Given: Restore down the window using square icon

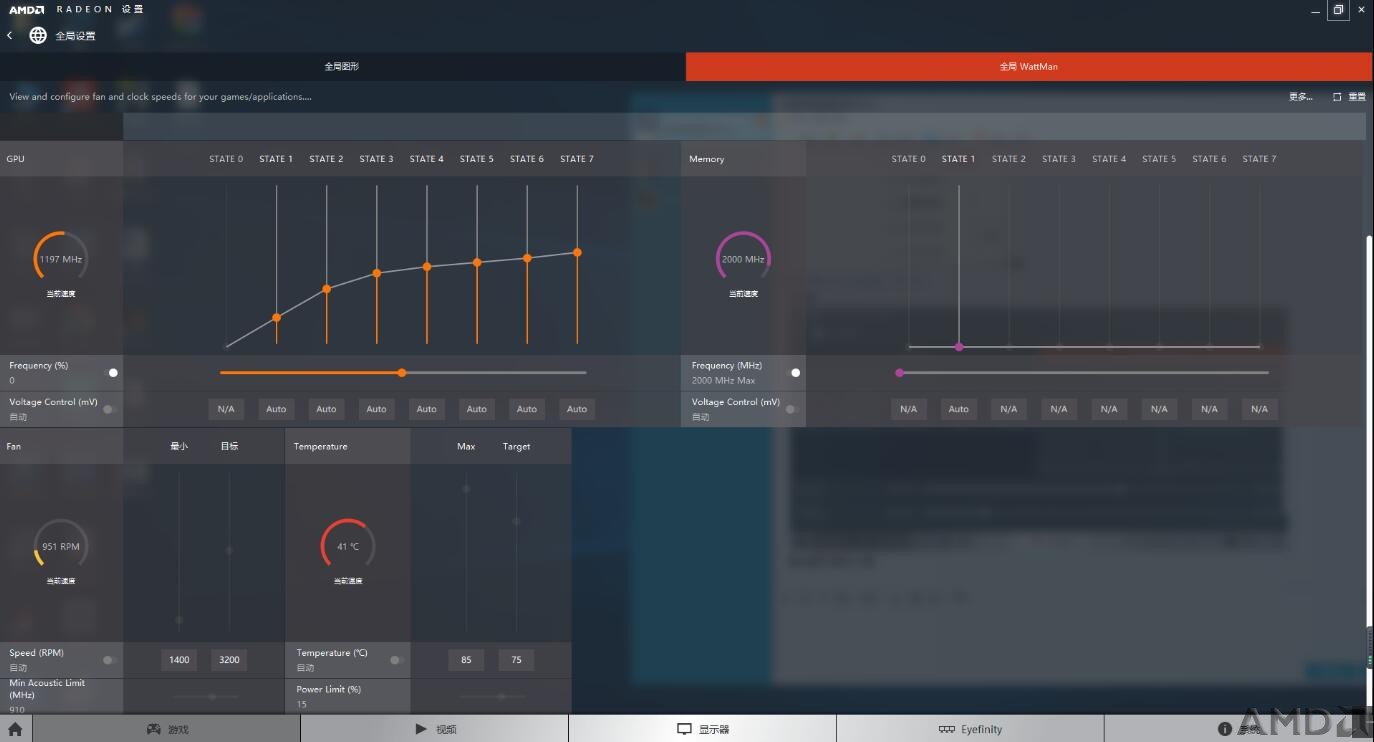Looking at the screenshot, I should pos(1338,10).
